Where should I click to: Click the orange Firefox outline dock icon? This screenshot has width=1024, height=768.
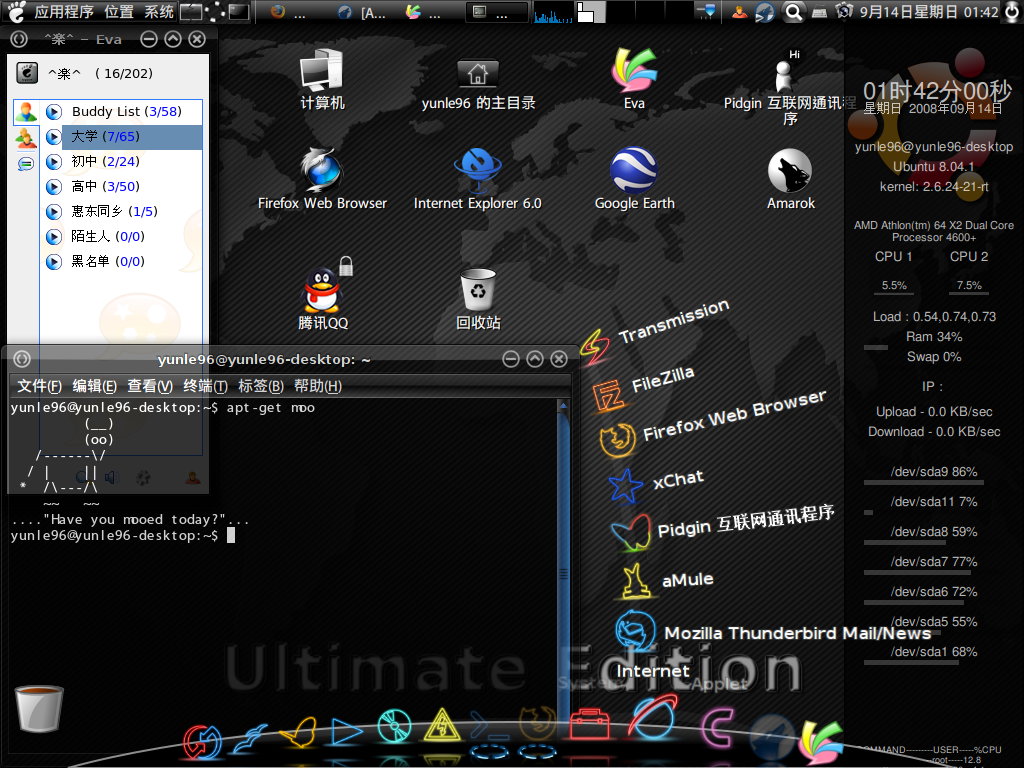(x=537, y=722)
